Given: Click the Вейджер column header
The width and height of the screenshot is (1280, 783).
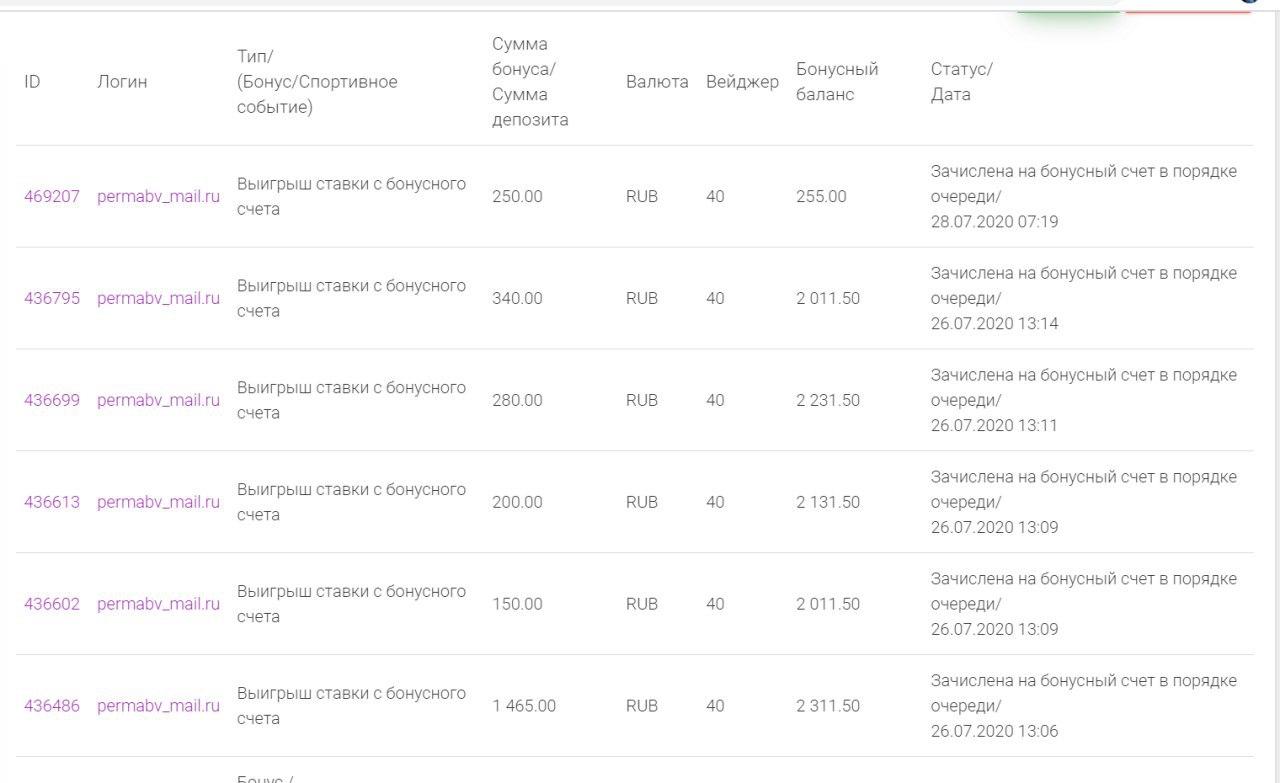Looking at the screenshot, I should point(742,82).
